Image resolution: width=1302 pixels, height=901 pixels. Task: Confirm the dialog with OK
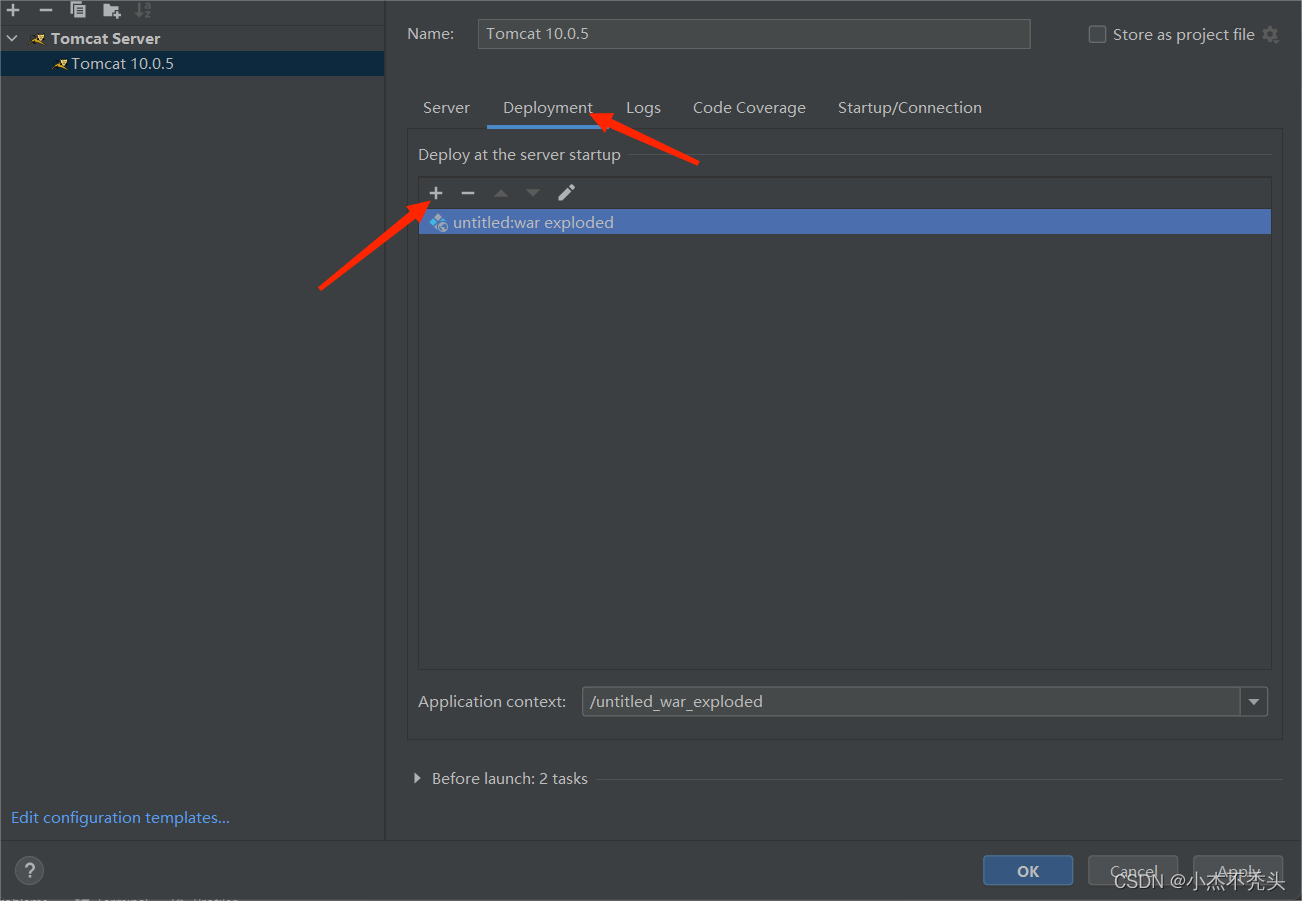tap(1028, 871)
